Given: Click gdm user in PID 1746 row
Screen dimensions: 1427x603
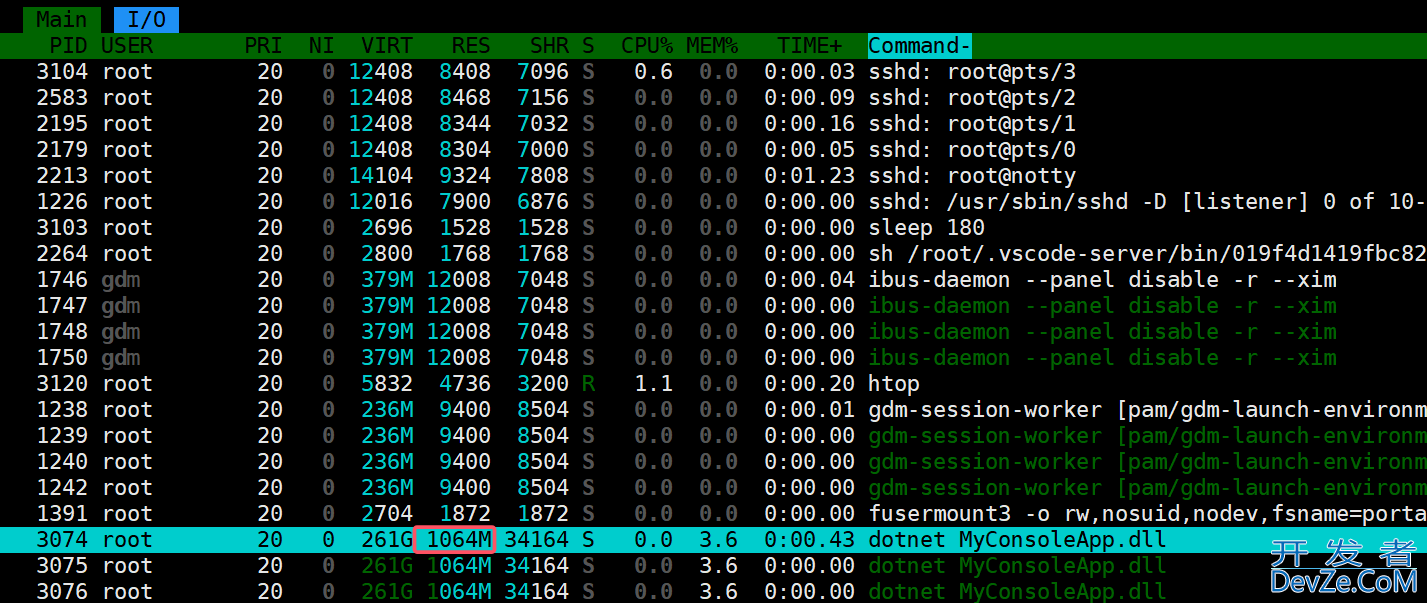Looking at the screenshot, I should pyautogui.click(x=120, y=280).
